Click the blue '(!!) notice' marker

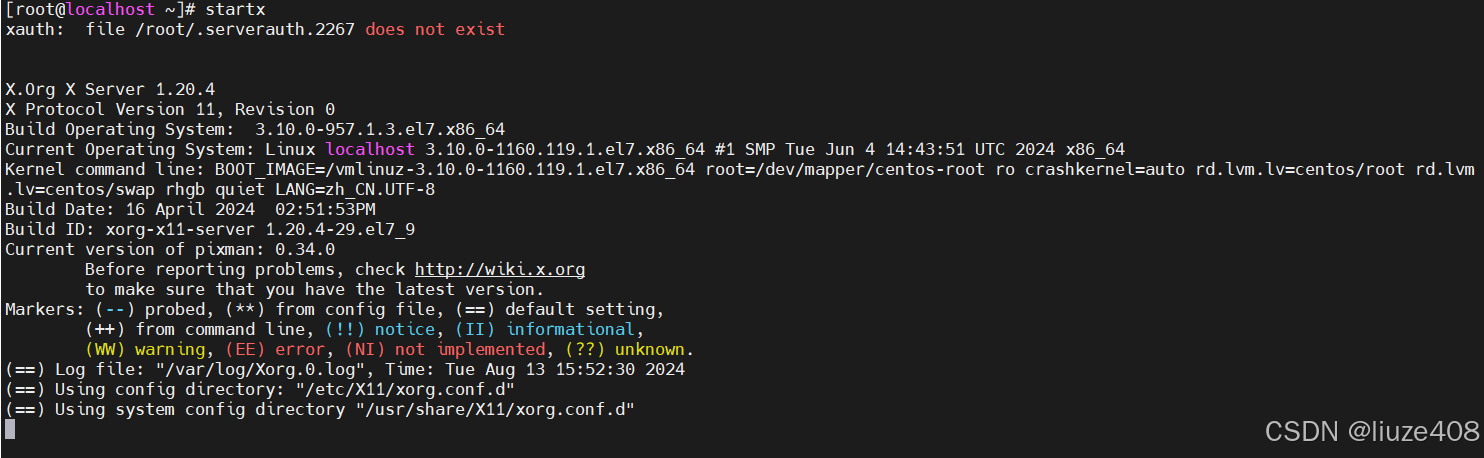pos(380,329)
